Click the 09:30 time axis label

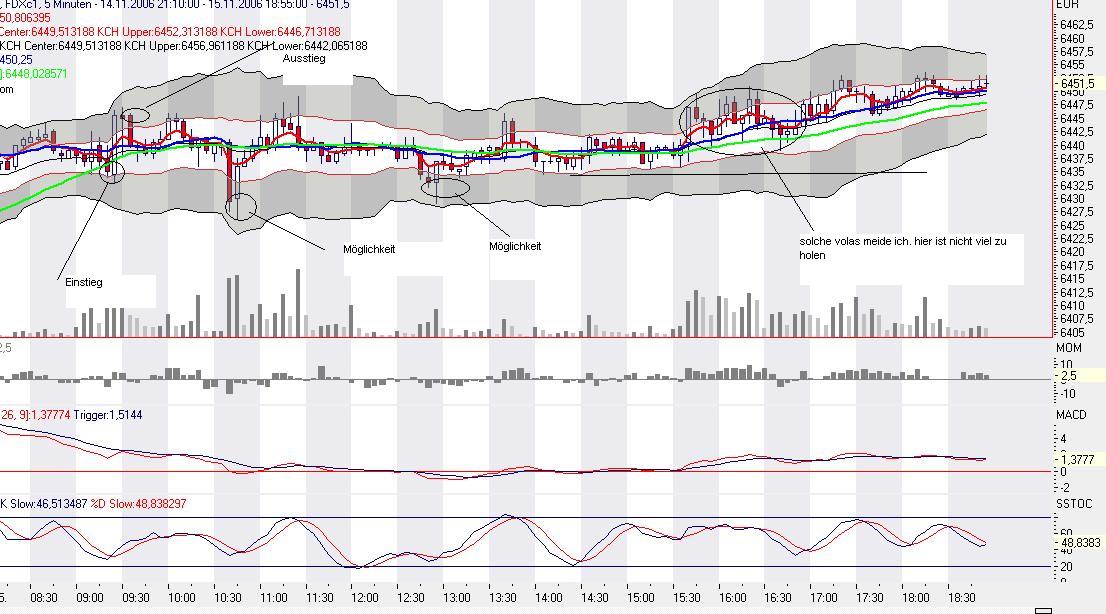[135, 598]
